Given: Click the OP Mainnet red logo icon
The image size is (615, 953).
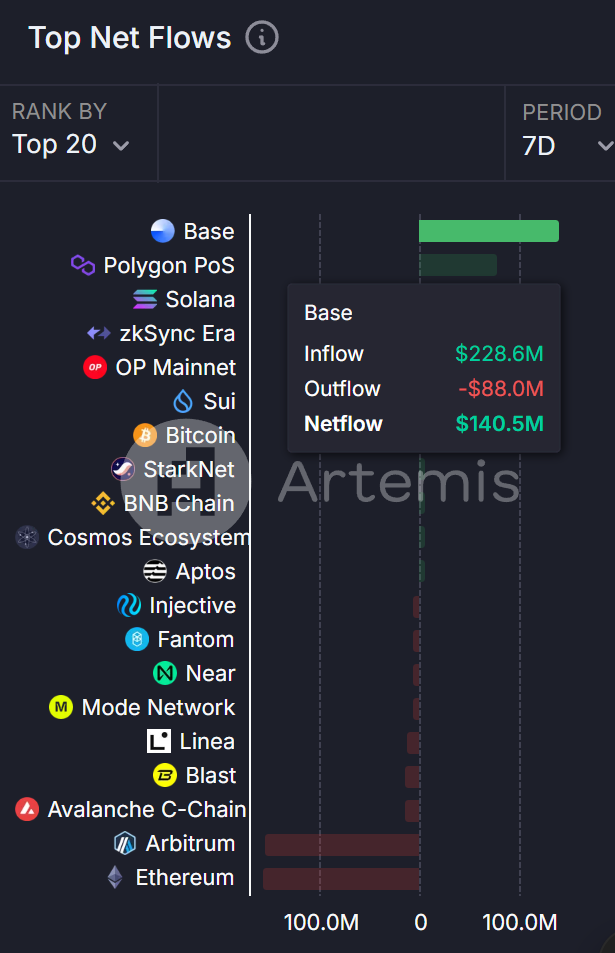Looking at the screenshot, I should 95,367.
